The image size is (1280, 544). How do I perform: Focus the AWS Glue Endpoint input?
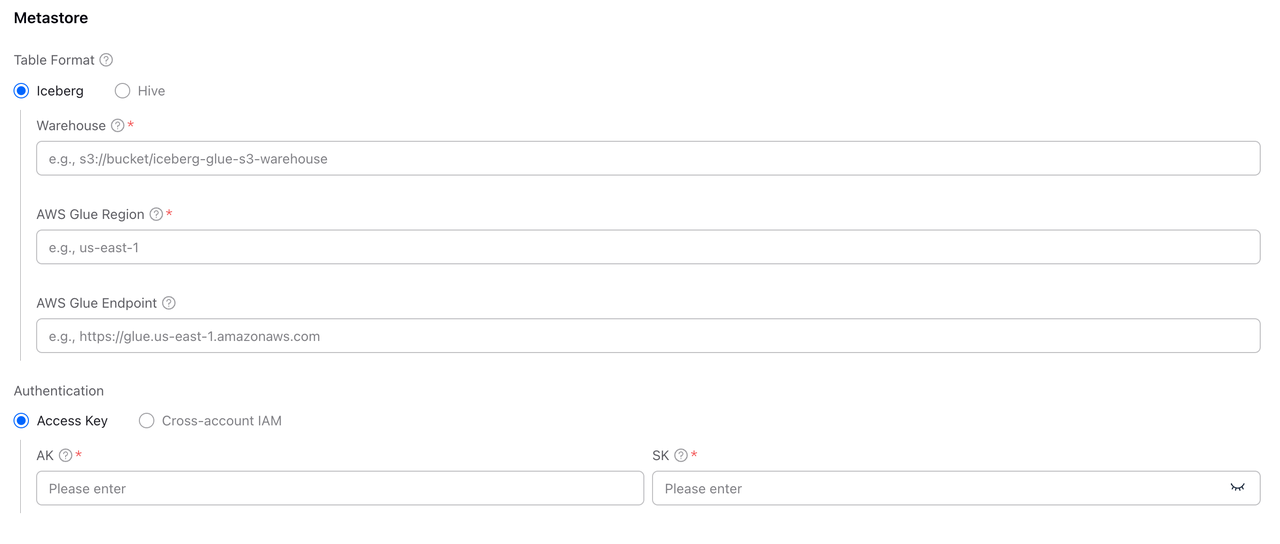[648, 336]
